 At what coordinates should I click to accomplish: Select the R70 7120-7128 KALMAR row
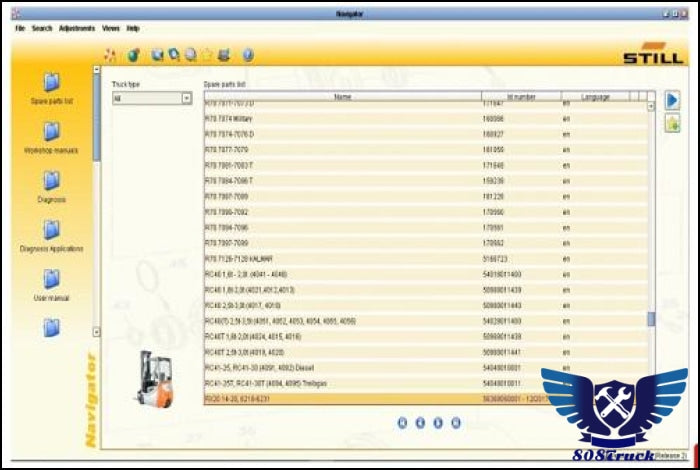pyautogui.click(x=235, y=258)
